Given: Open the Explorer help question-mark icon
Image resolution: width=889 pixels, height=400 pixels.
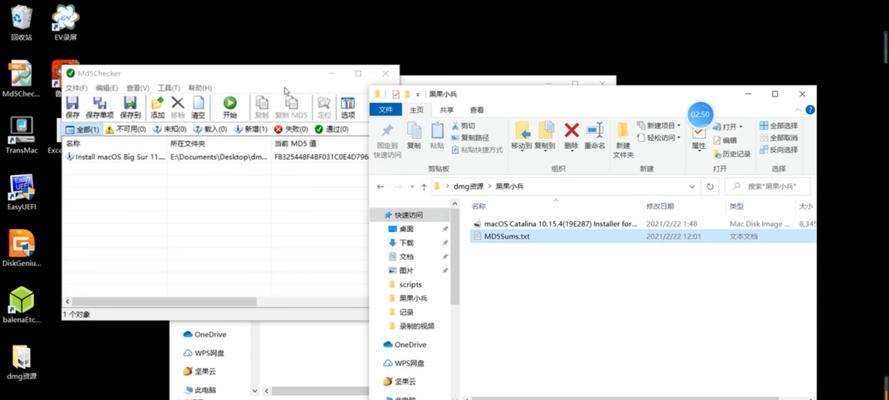Looking at the screenshot, I should 810,109.
